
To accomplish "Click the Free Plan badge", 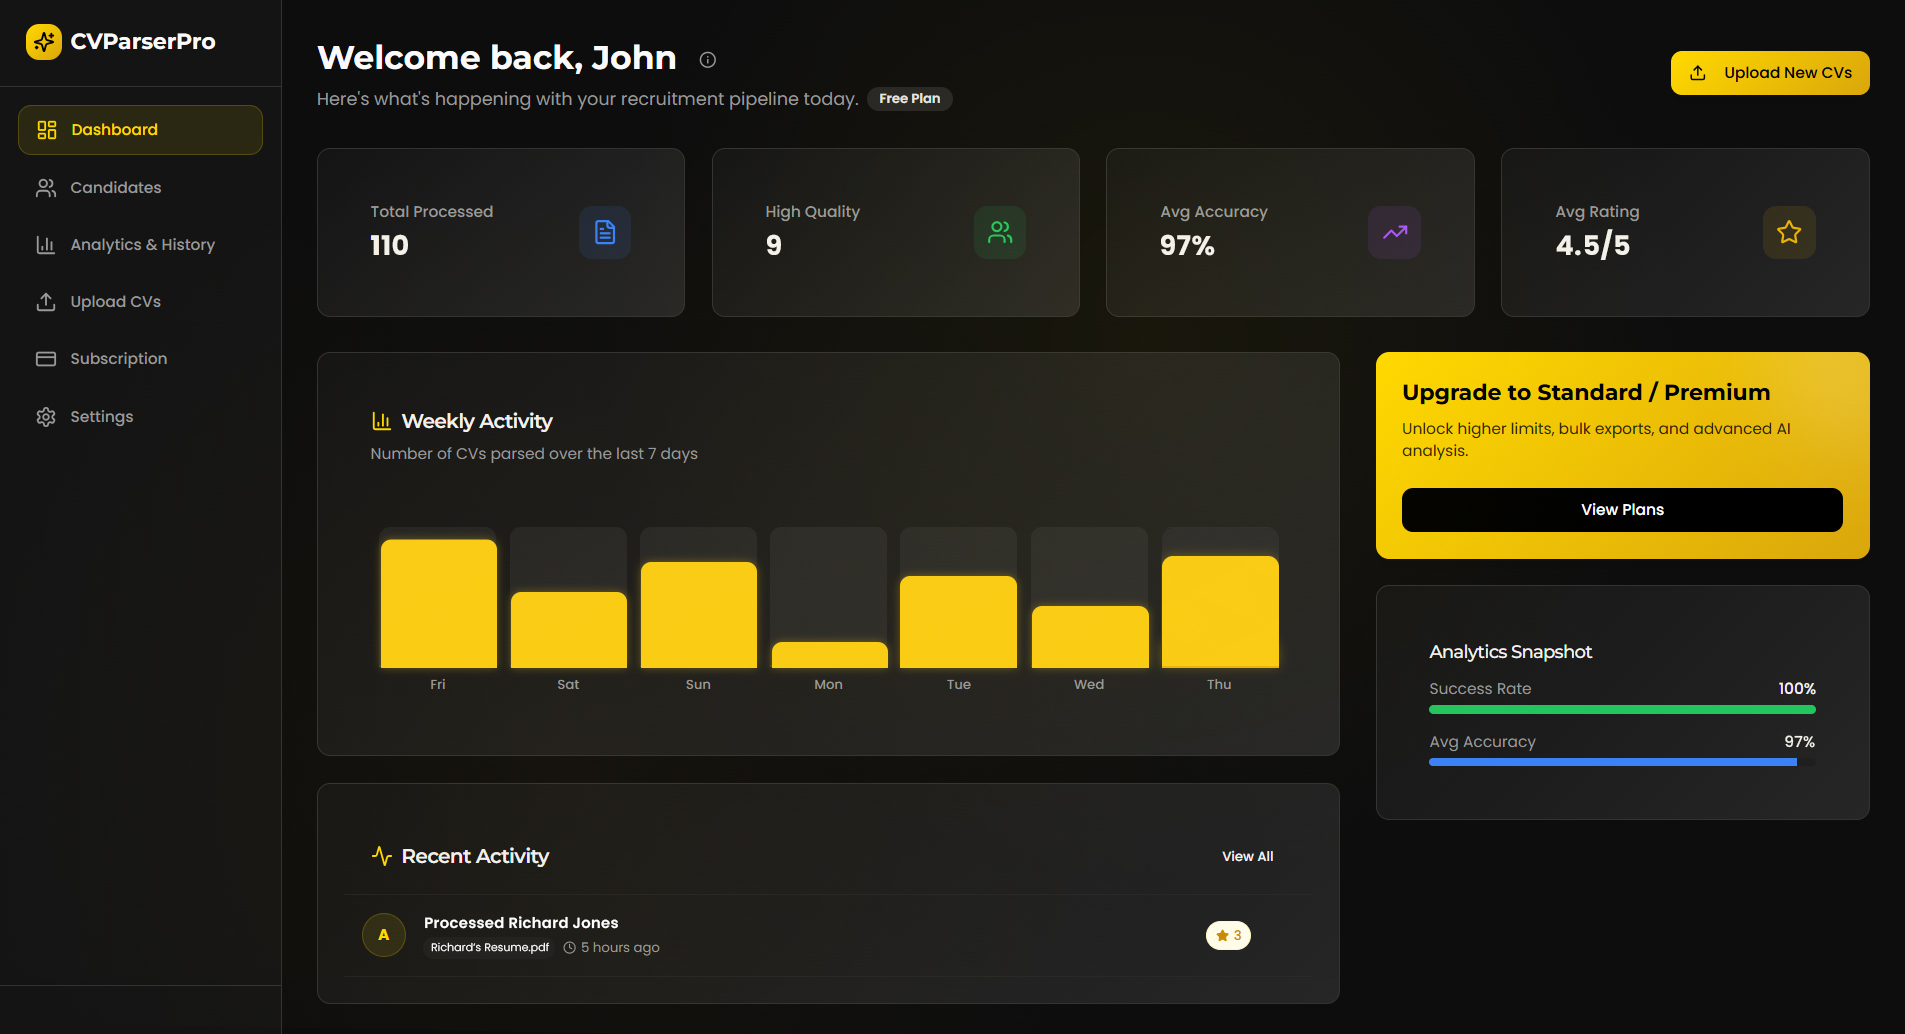I will coord(909,99).
